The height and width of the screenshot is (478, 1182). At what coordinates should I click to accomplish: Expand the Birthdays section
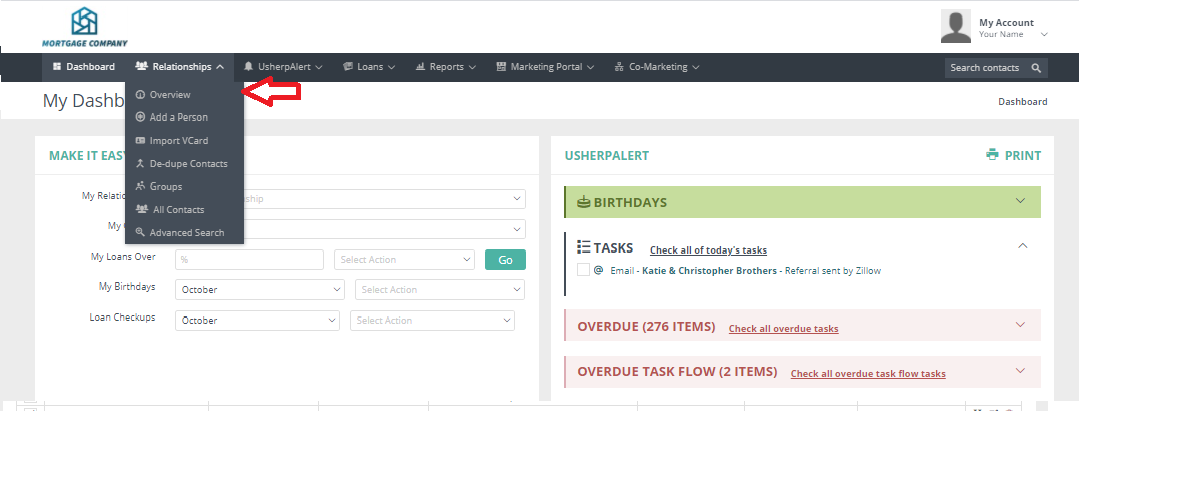click(1020, 201)
